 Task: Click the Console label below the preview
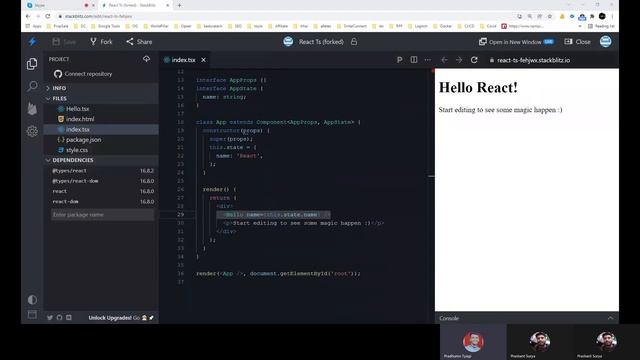(449, 318)
